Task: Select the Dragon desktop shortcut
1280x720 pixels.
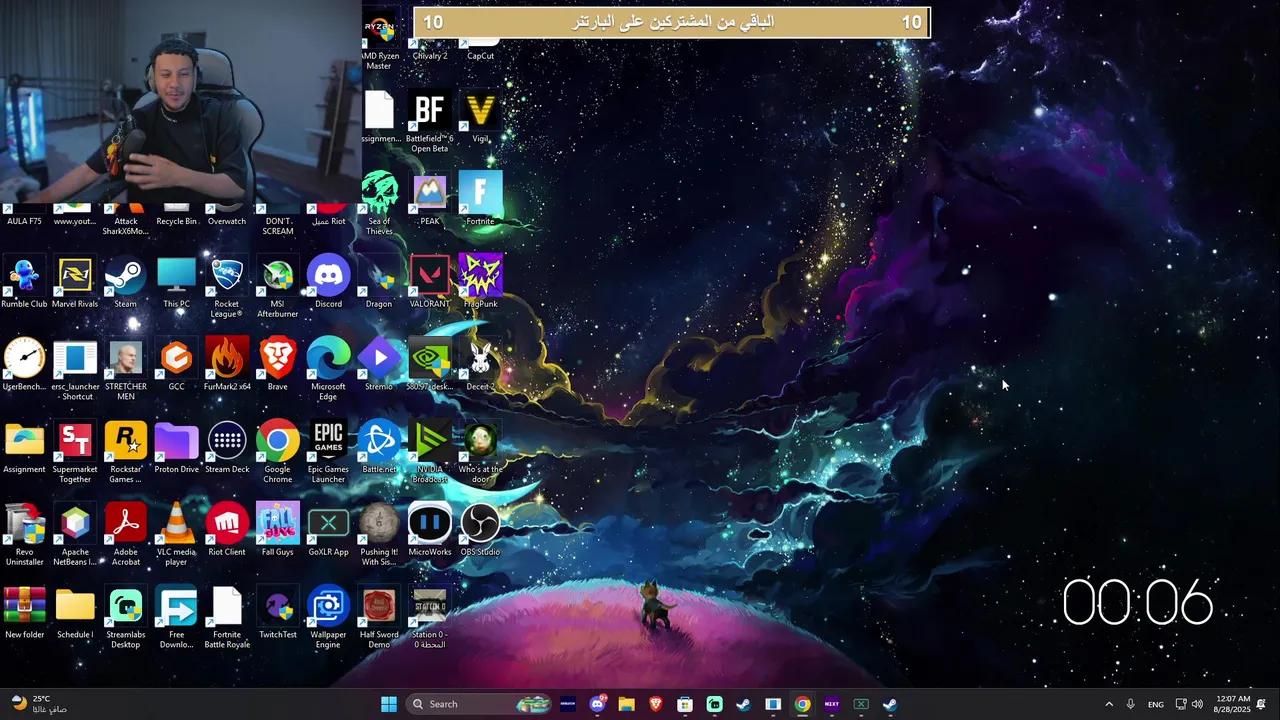Action: [379, 282]
